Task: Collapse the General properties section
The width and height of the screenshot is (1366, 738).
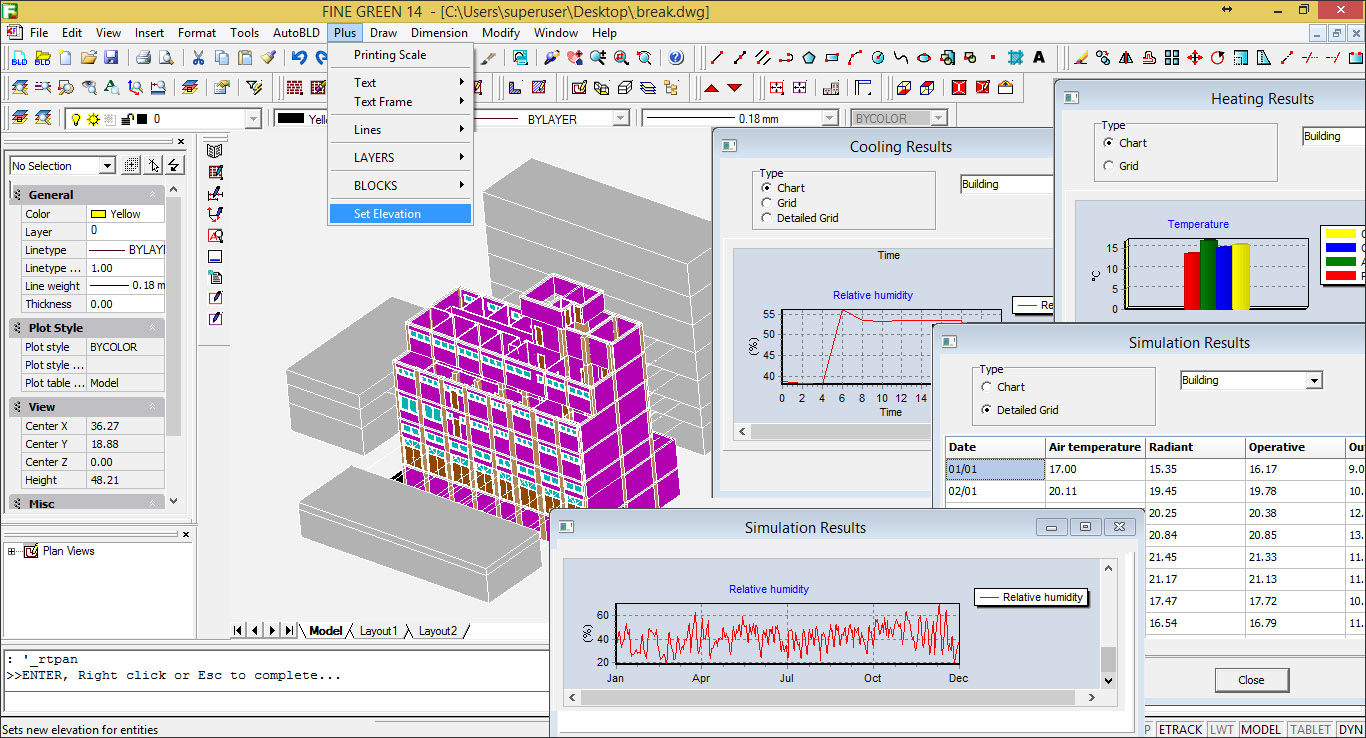Action: pyautogui.click(x=153, y=195)
